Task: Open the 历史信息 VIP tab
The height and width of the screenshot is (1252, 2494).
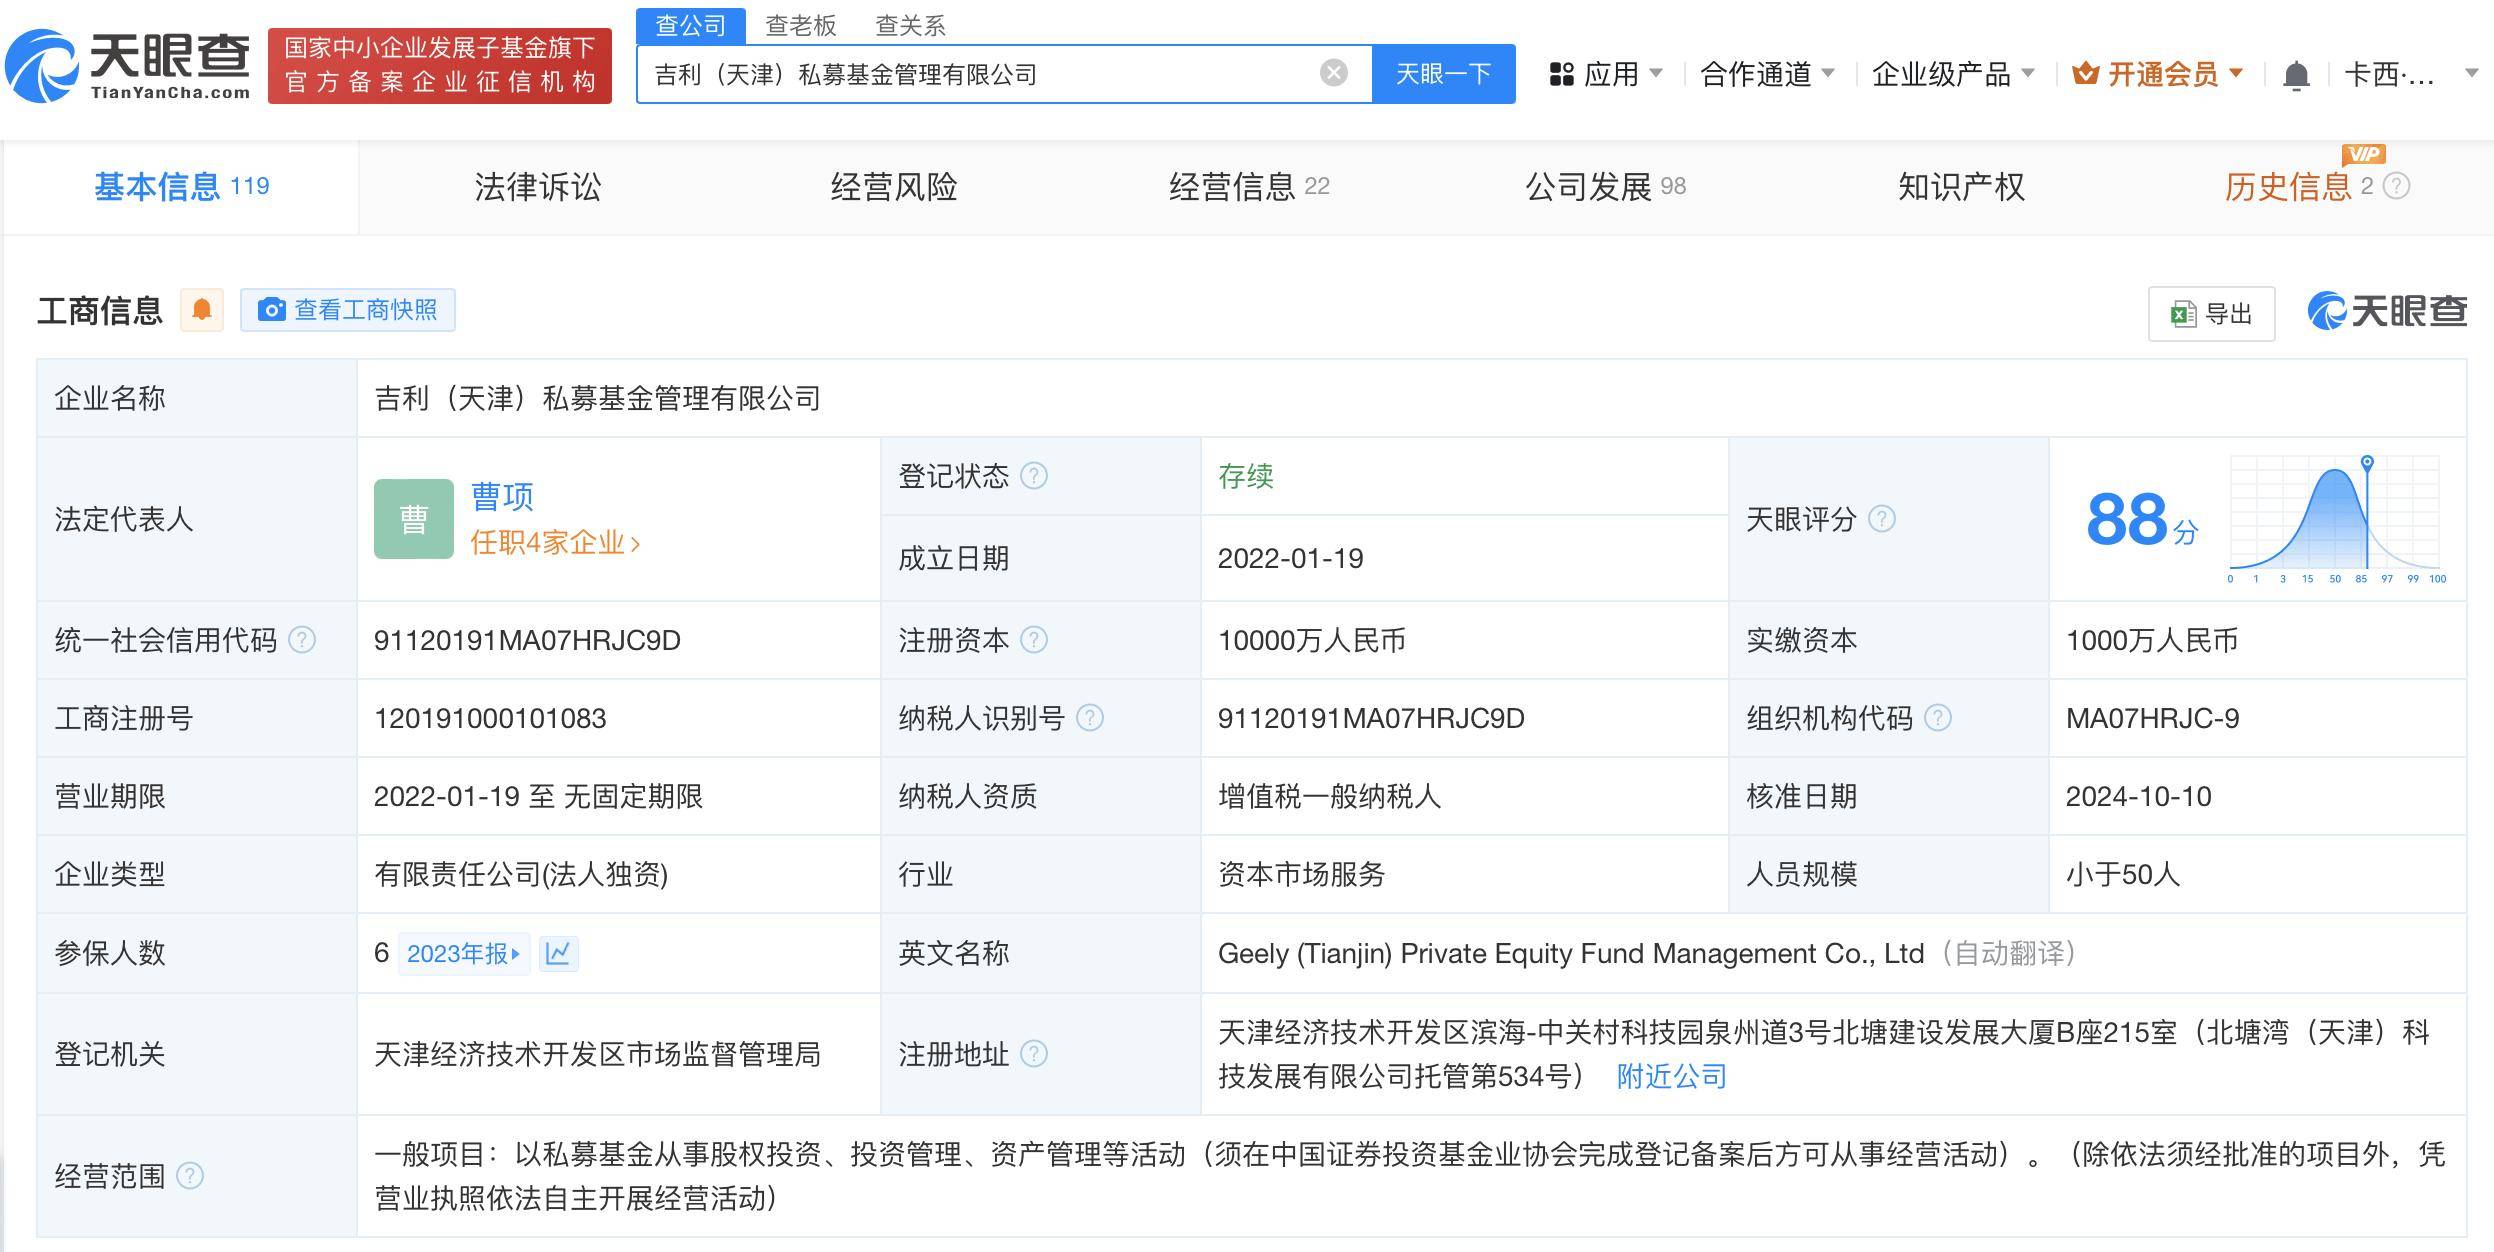Action: (2300, 187)
